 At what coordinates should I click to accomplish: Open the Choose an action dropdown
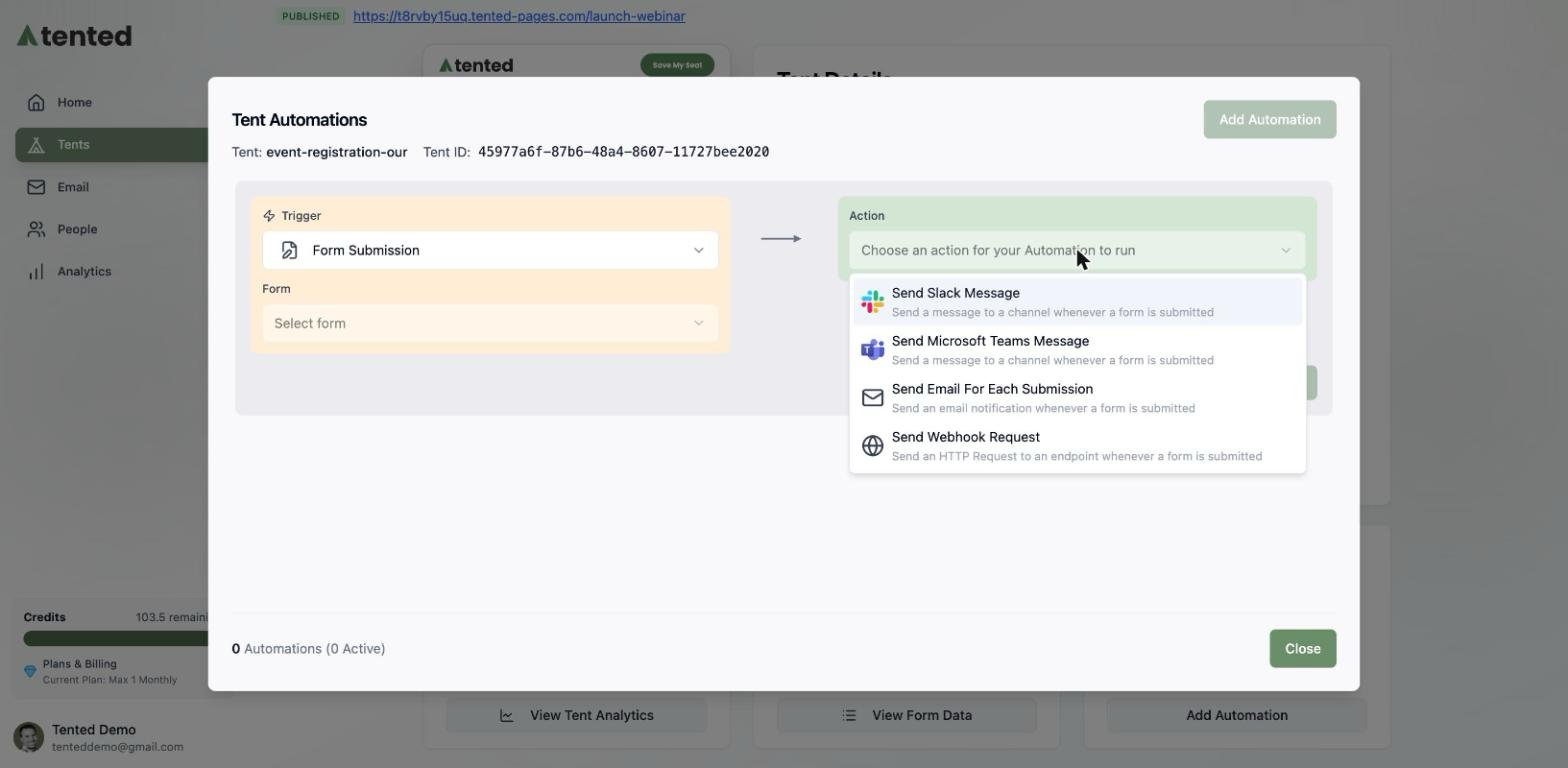tap(1077, 250)
